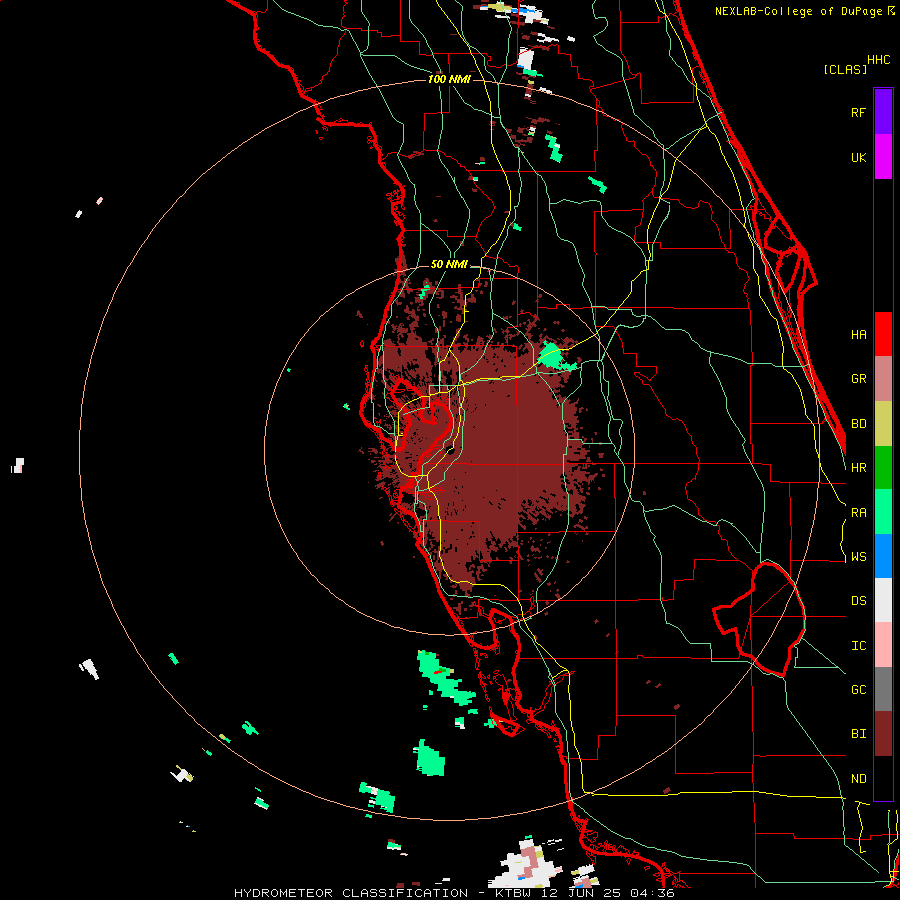Click the "RF" legend label
The width and height of the screenshot is (900, 900).
point(858,112)
